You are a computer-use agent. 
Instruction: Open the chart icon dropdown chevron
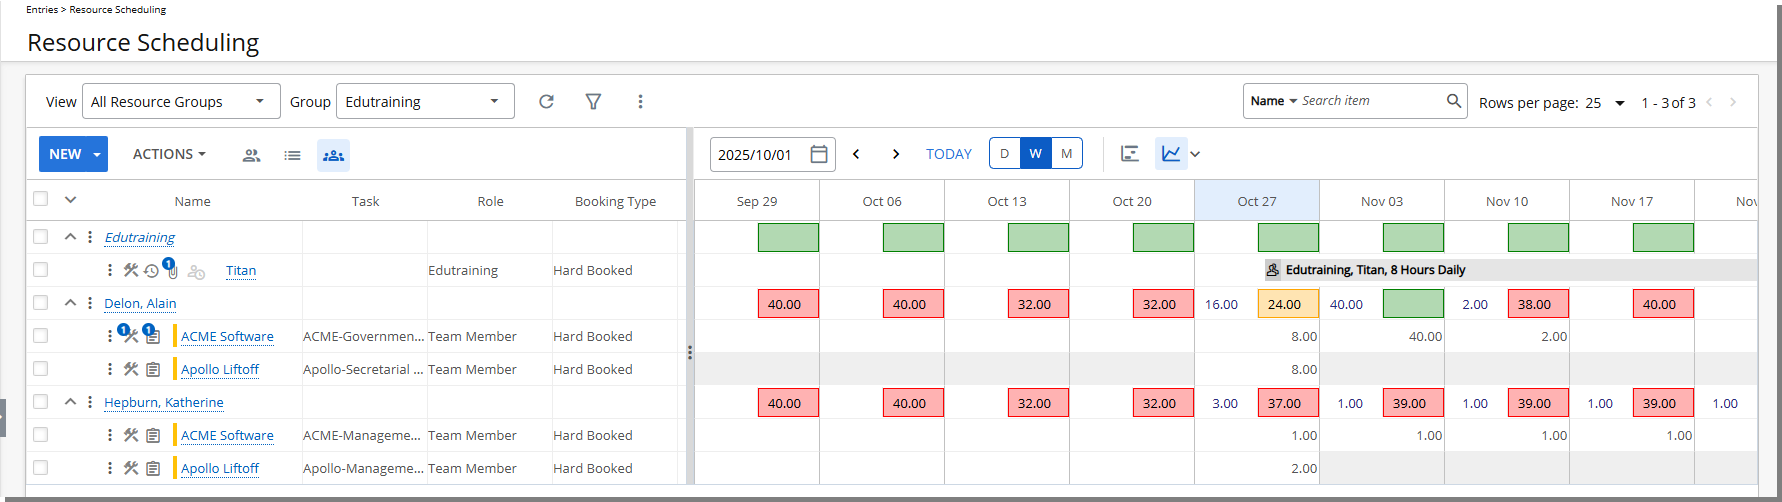coord(1195,154)
